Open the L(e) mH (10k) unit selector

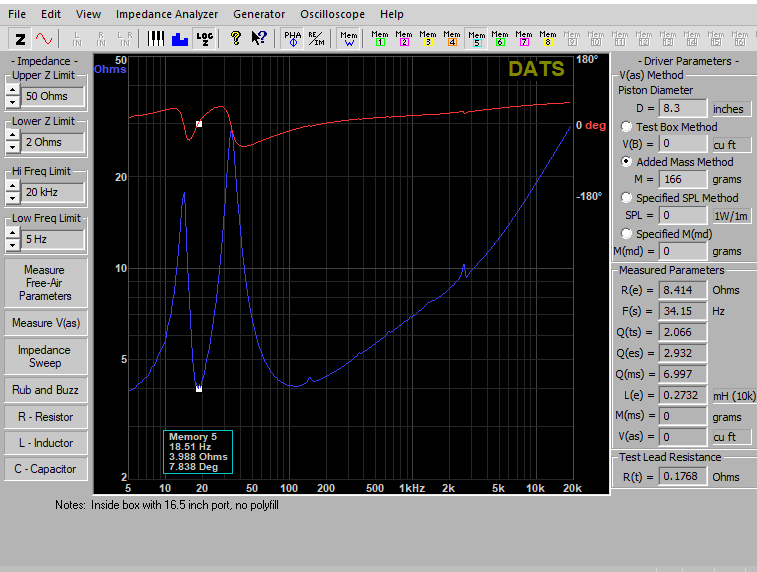point(733,396)
